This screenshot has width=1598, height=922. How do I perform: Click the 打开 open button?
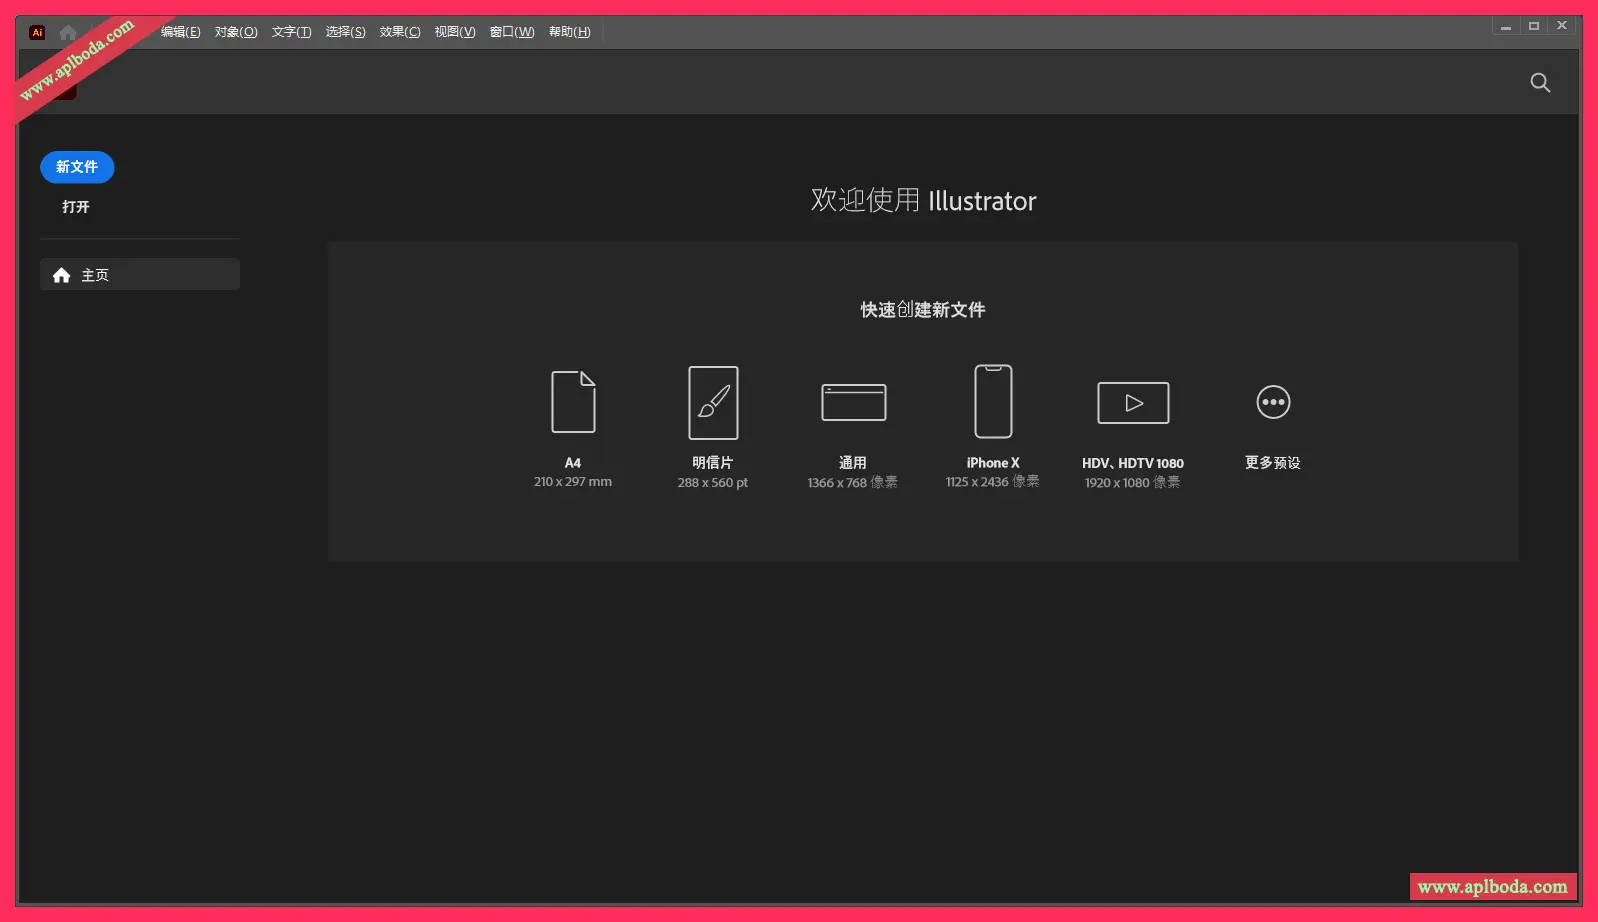point(76,207)
